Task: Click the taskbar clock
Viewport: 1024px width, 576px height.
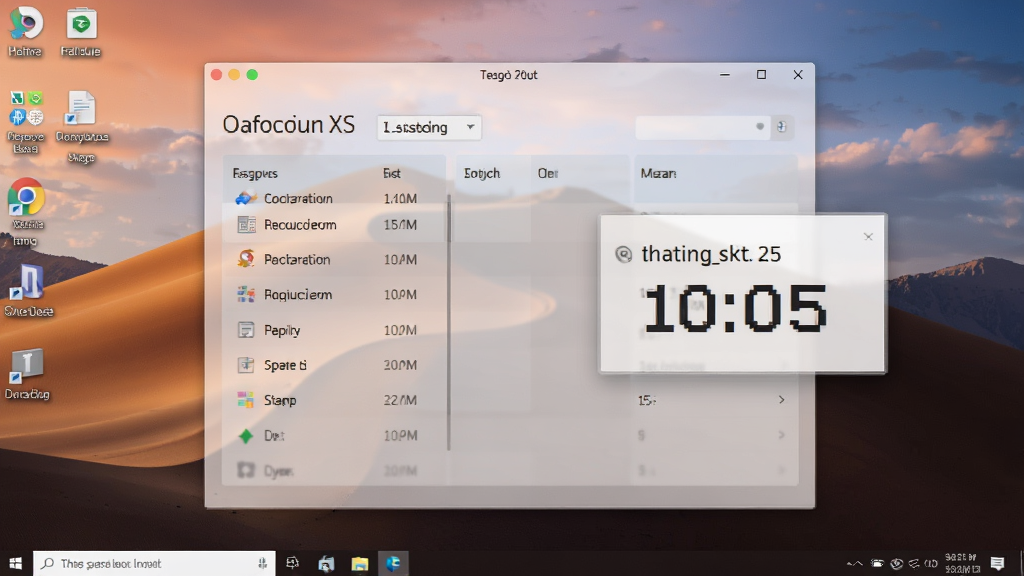Action: pos(962,563)
